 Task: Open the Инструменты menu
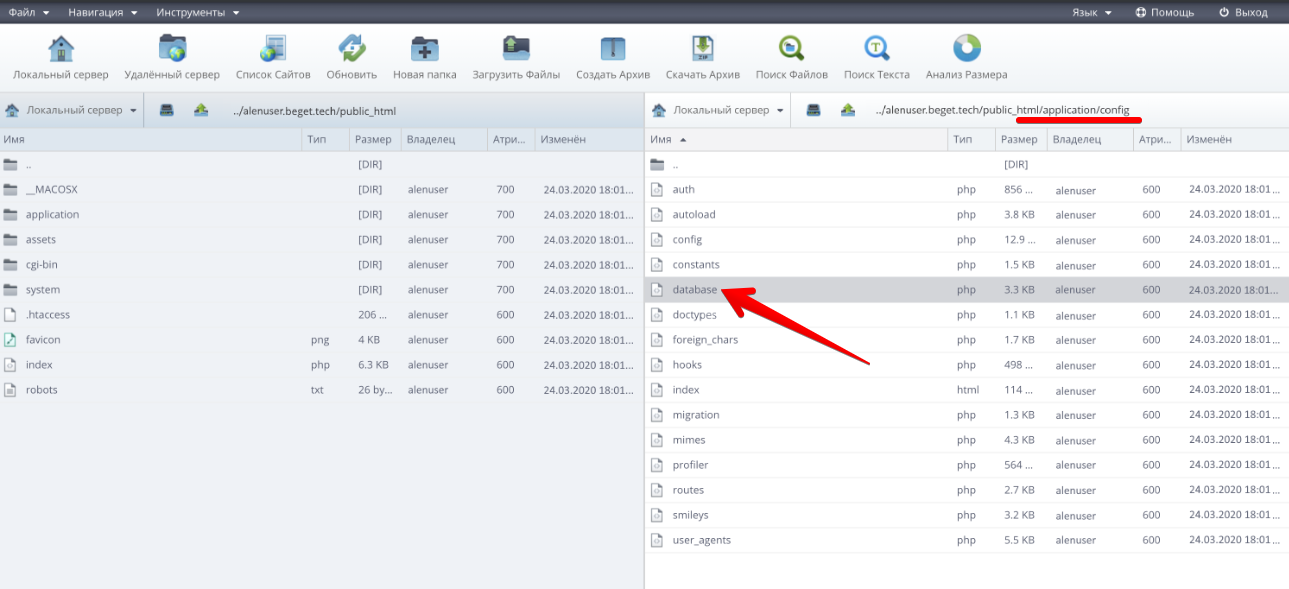pyautogui.click(x=198, y=12)
